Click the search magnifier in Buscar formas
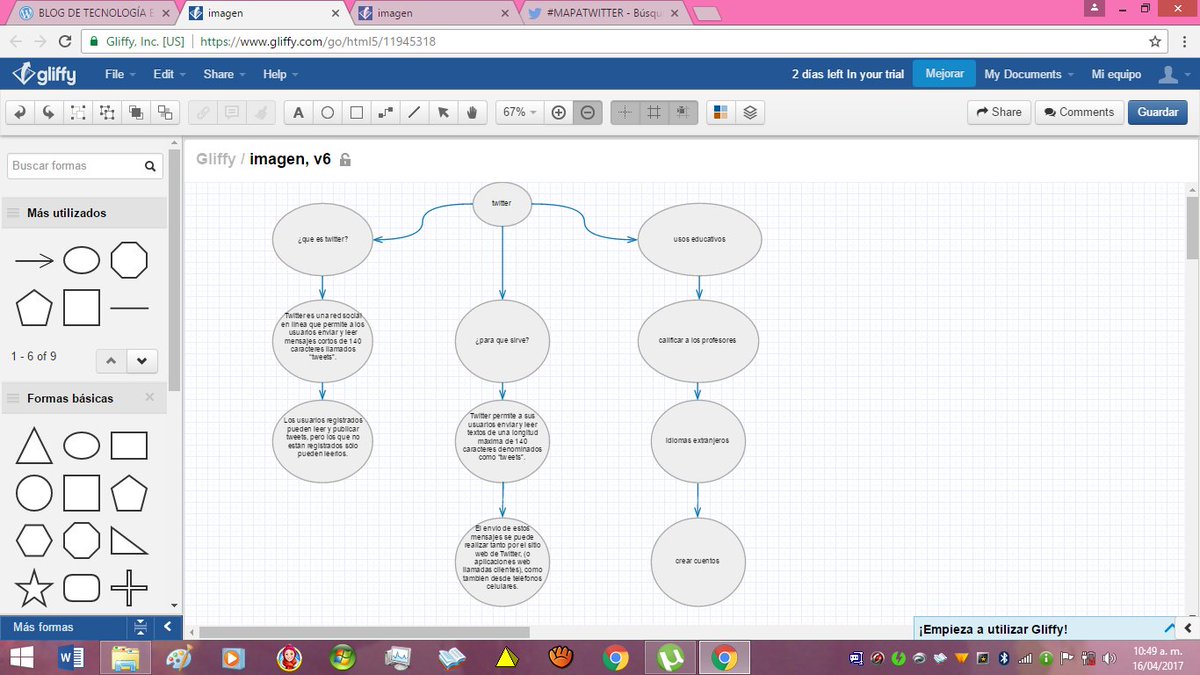The width and height of the screenshot is (1200, 675). [x=149, y=166]
